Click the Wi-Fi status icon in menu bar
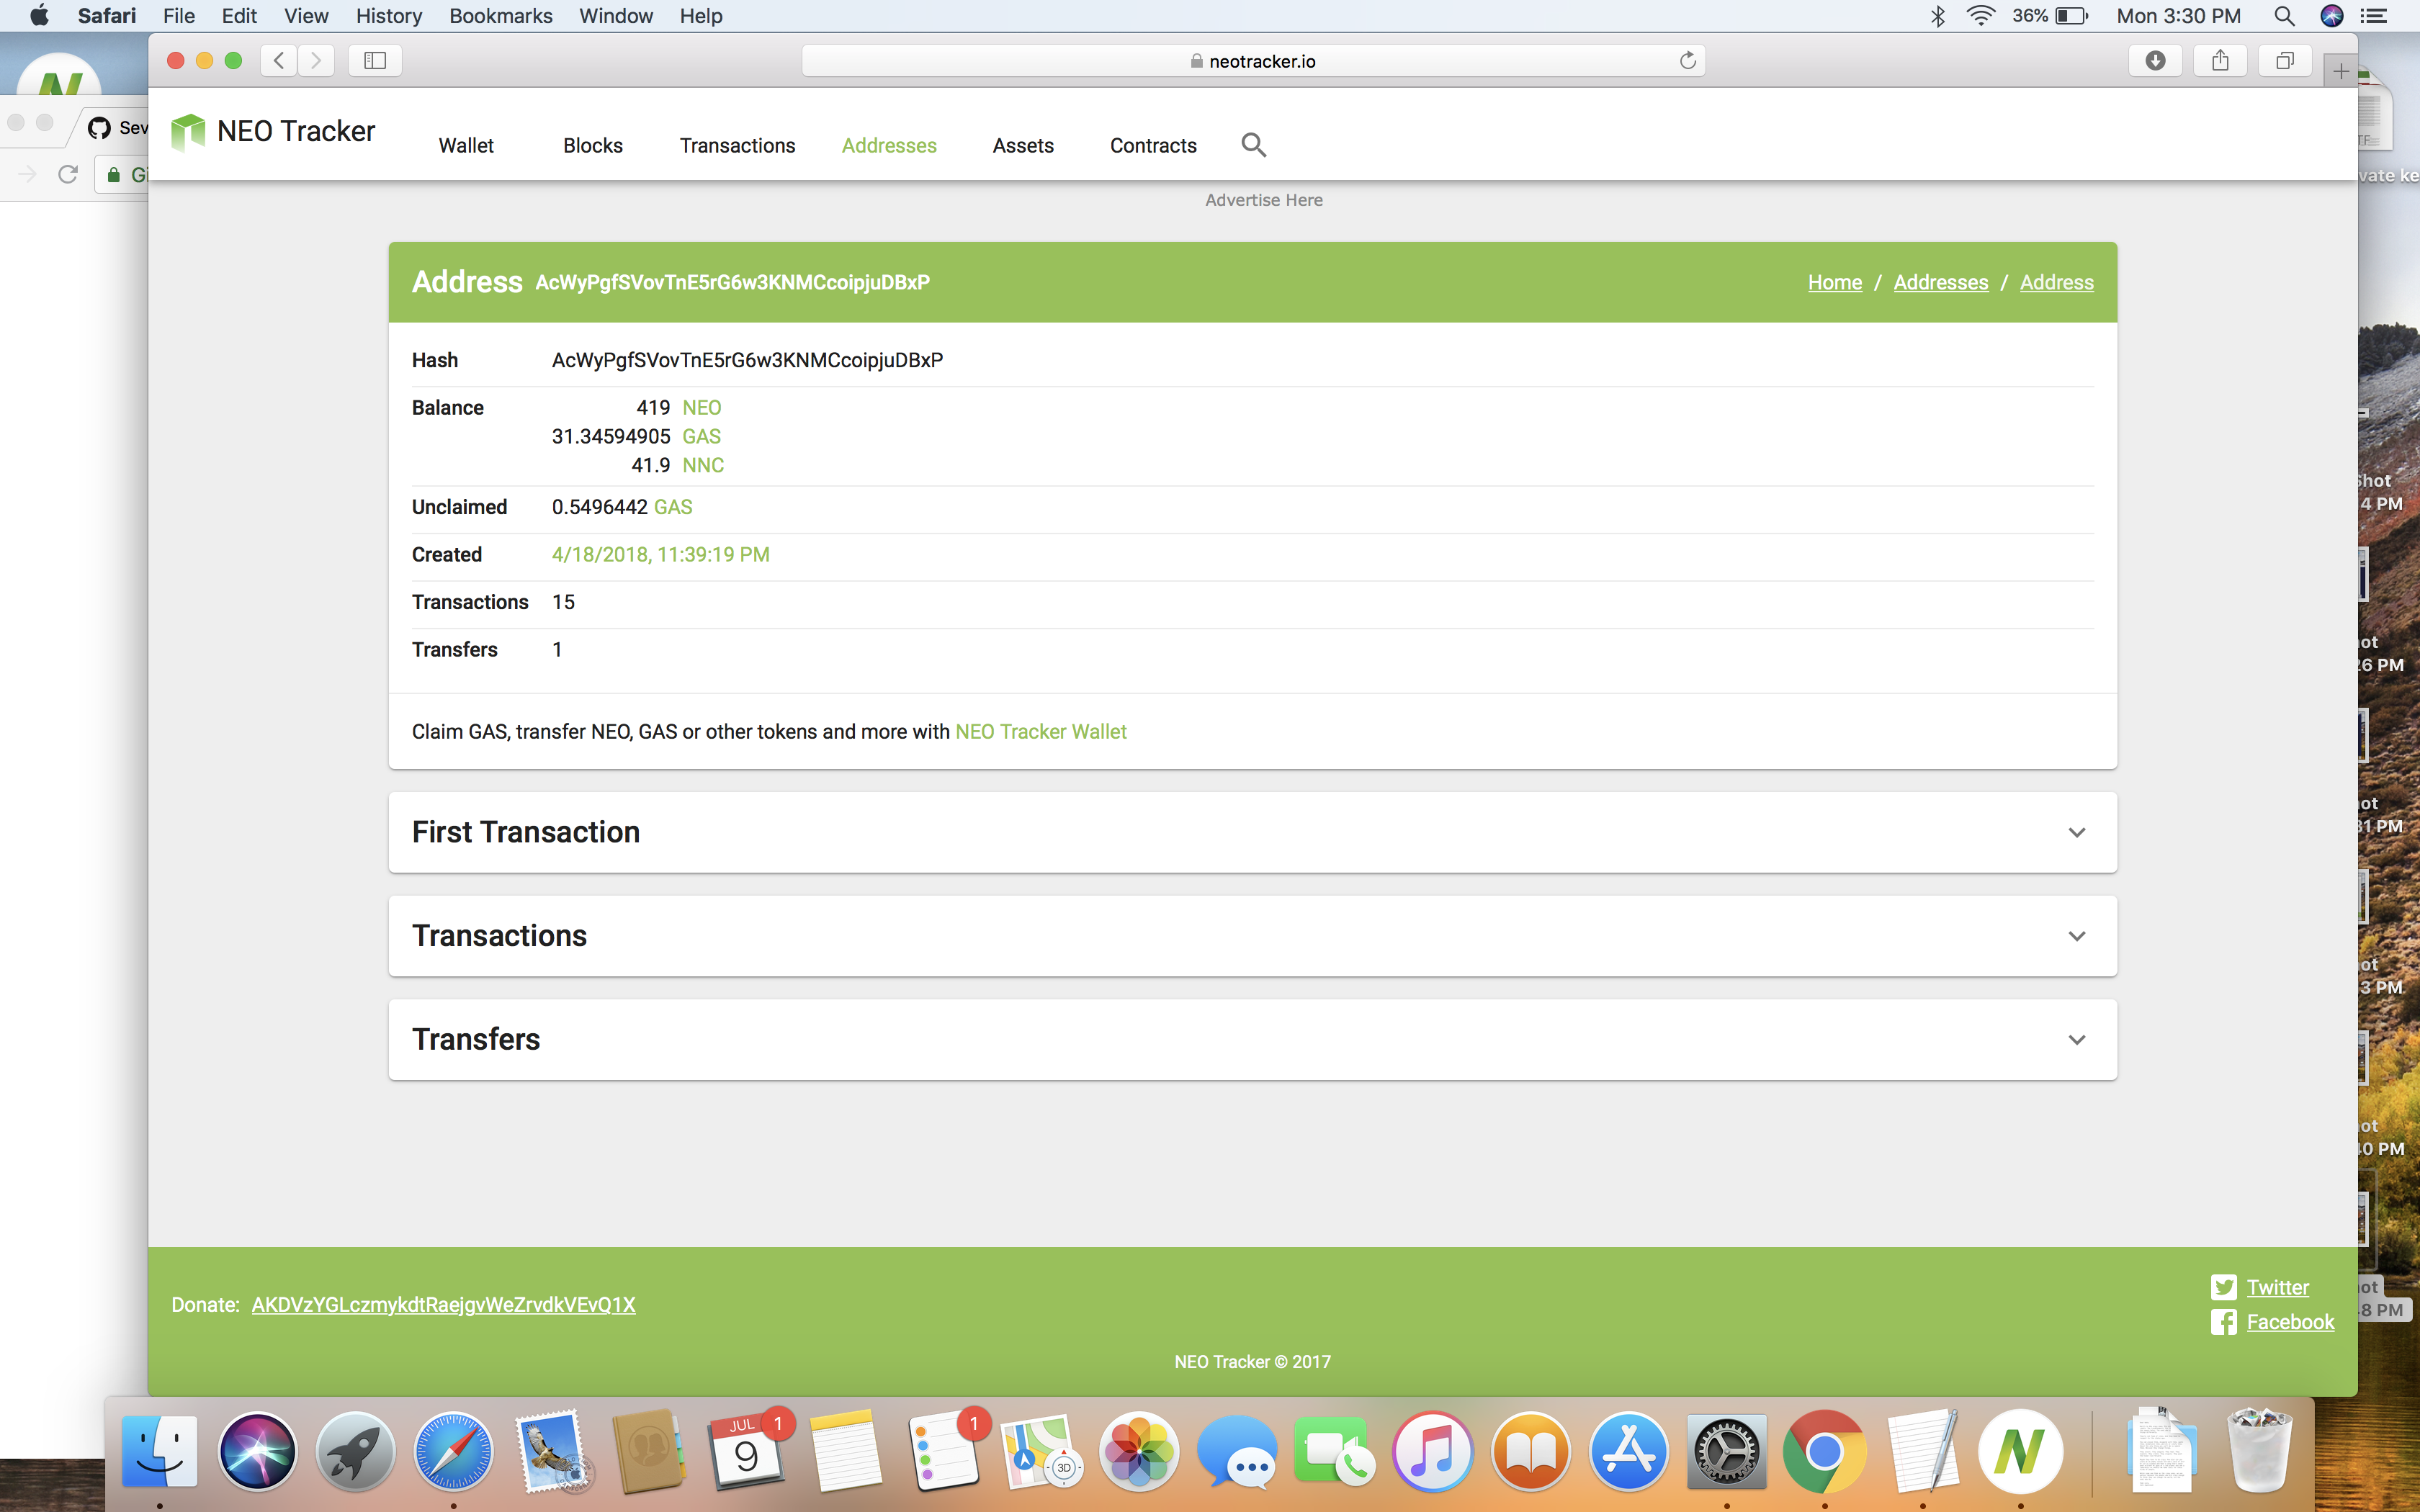This screenshot has width=2420, height=1512. [x=1980, y=16]
